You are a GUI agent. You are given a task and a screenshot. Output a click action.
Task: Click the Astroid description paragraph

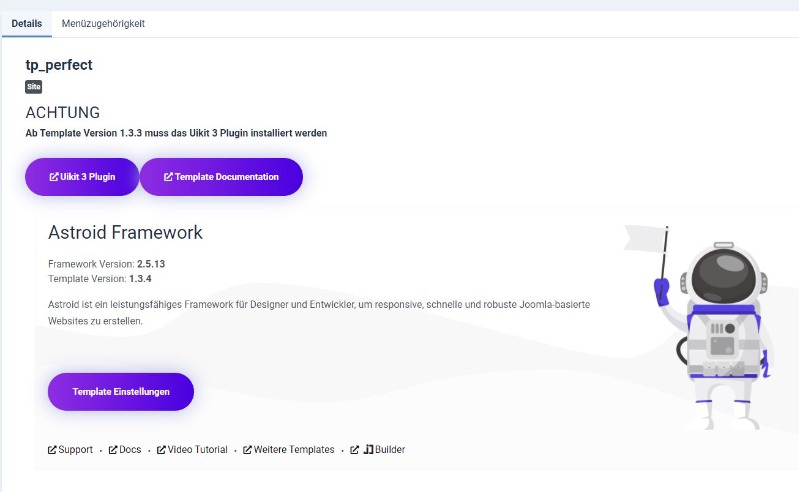click(319, 313)
